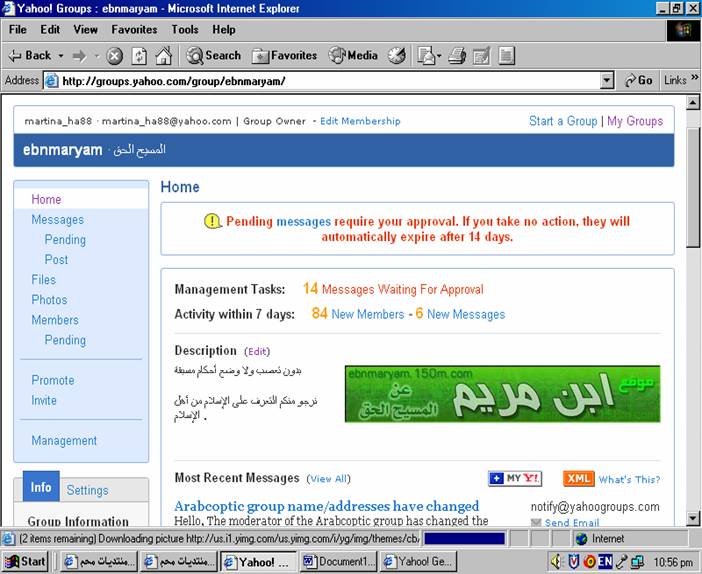Refresh the page using the Refresh icon
This screenshot has height=574, width=702.
139,56
